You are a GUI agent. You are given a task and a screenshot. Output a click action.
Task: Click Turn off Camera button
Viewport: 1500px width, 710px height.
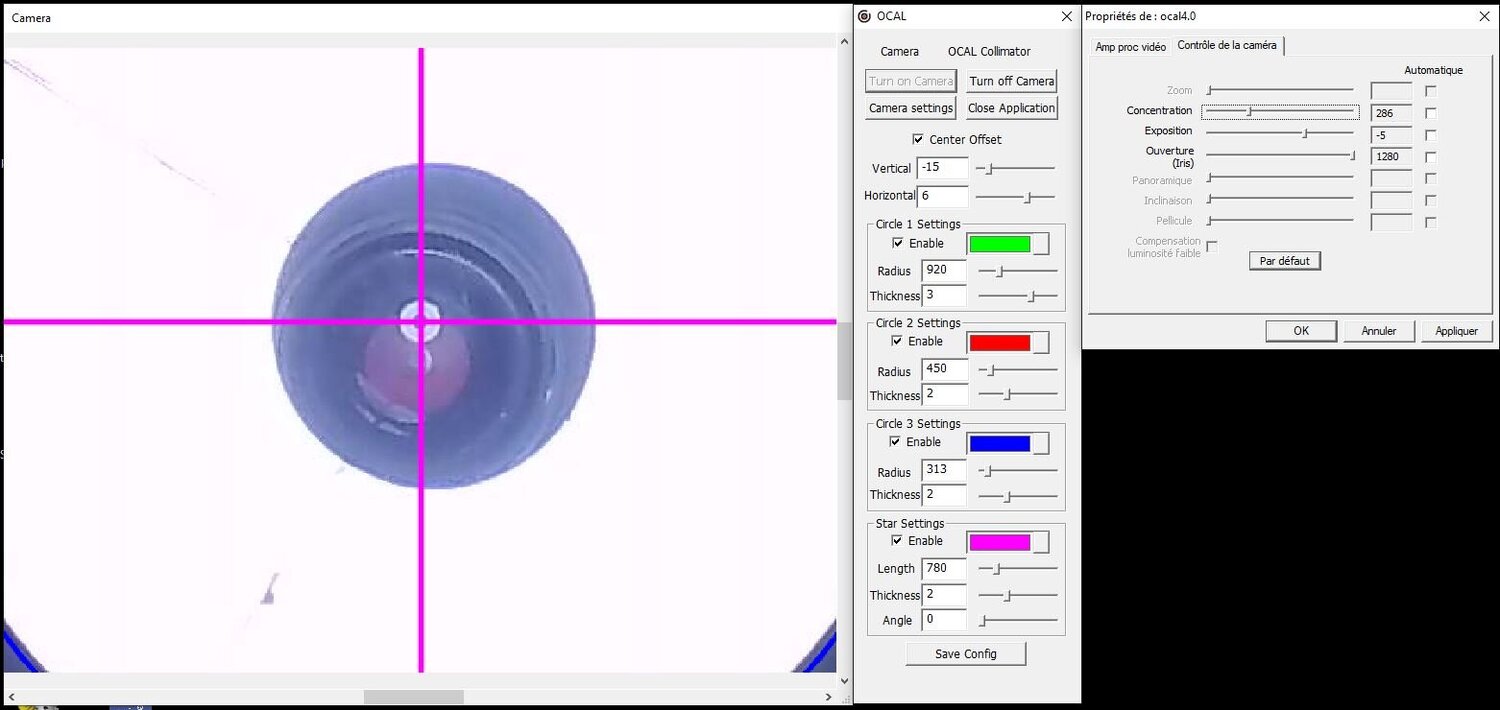coord(1012,81)
